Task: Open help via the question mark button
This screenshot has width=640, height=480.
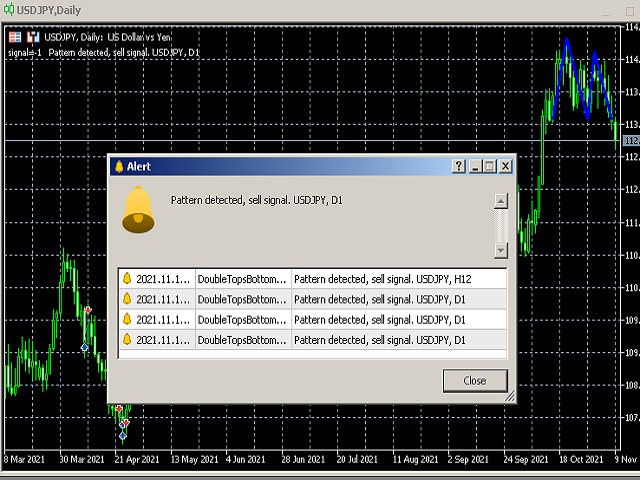Action: pyautogui.click(x=458, y=166)
